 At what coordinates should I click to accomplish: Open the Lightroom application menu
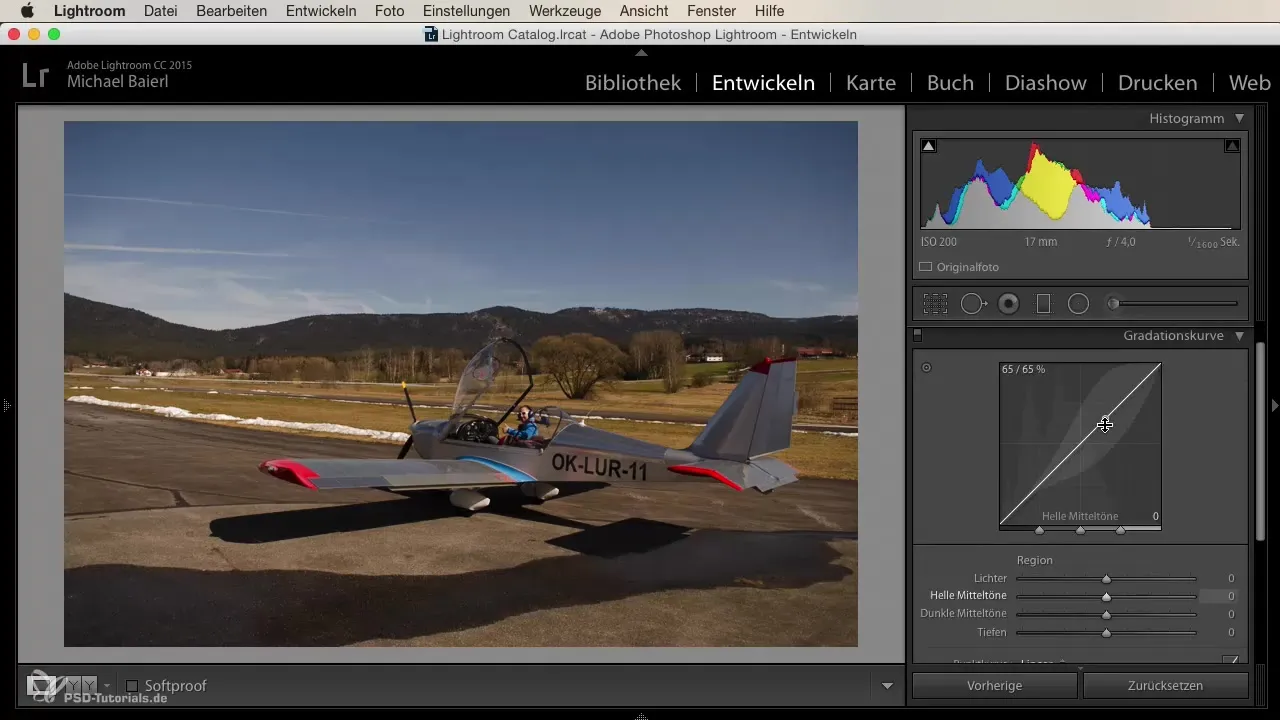(89, 11)
